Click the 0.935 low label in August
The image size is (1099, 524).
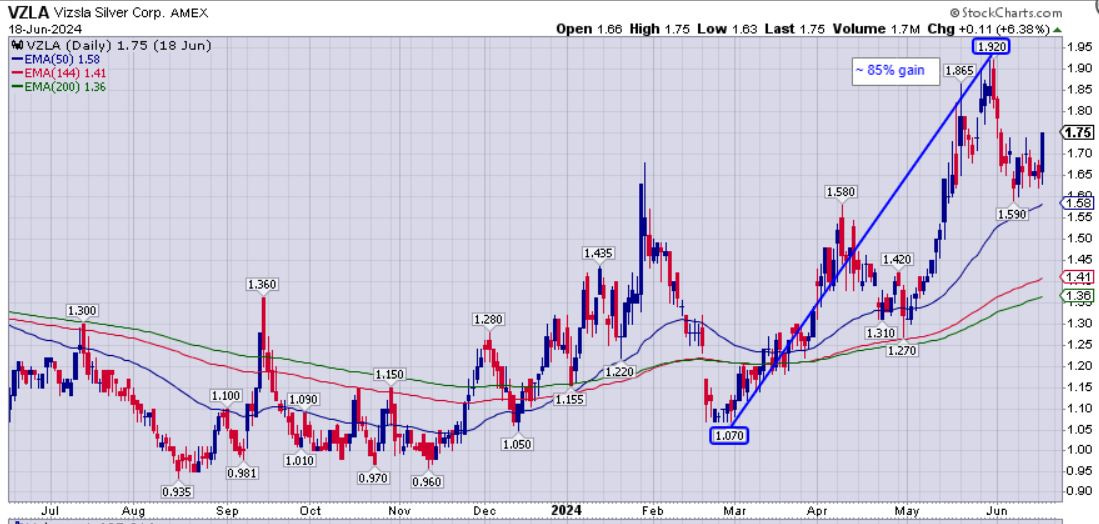click(x=178, y=491)
